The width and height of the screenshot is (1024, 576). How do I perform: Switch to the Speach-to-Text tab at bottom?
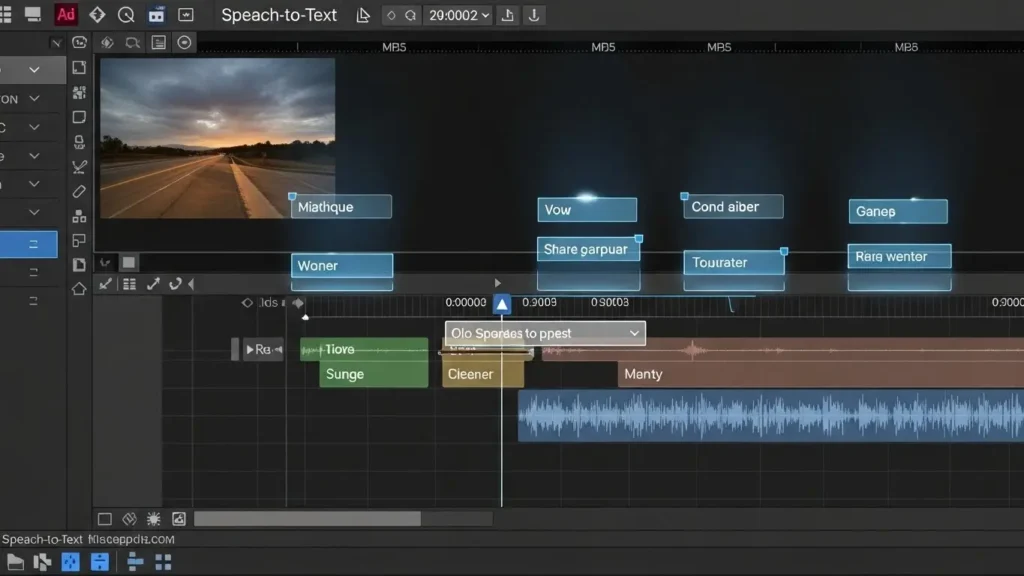click(x=42, y=539)
